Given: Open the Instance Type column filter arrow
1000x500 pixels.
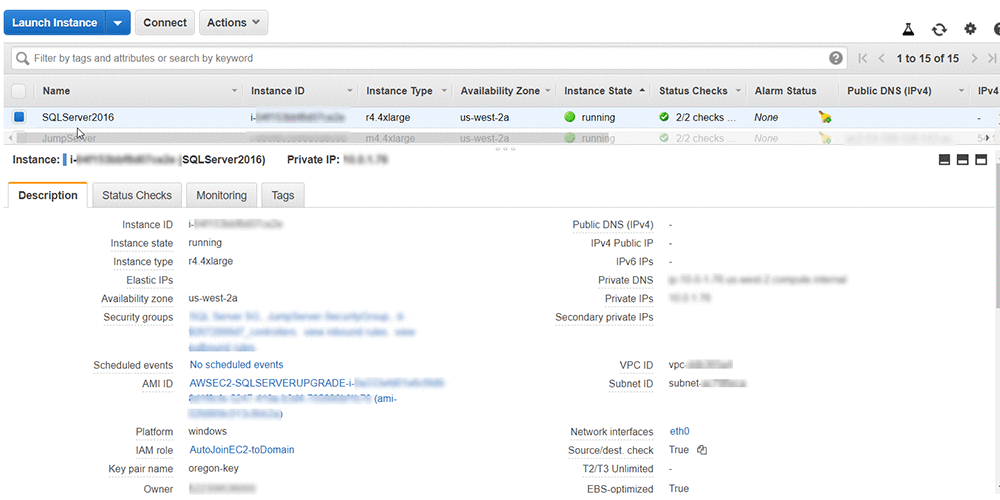Looking at the screenshot, I should click(444, 91).
